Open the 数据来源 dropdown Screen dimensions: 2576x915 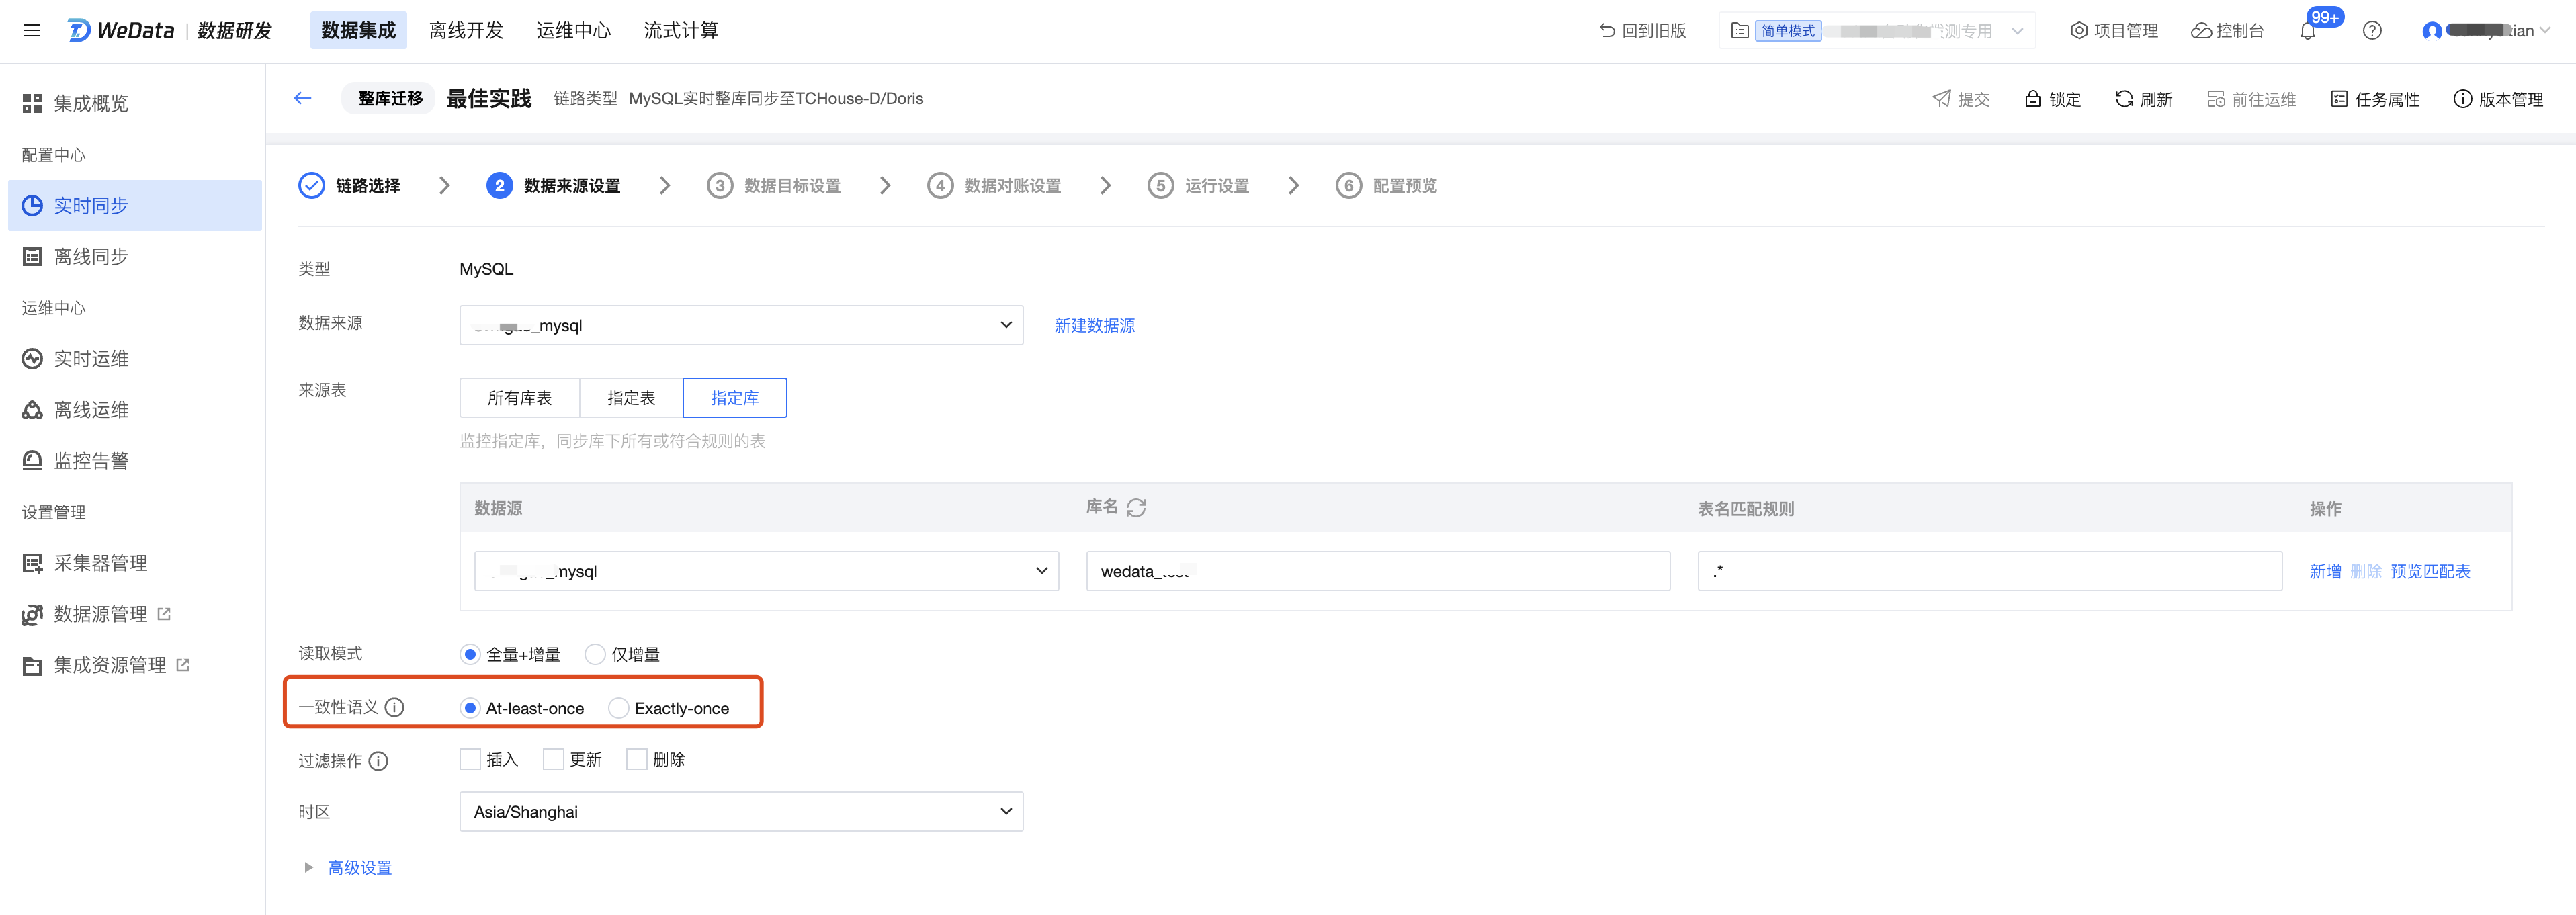pyautogui.click(x=741, y=325)
